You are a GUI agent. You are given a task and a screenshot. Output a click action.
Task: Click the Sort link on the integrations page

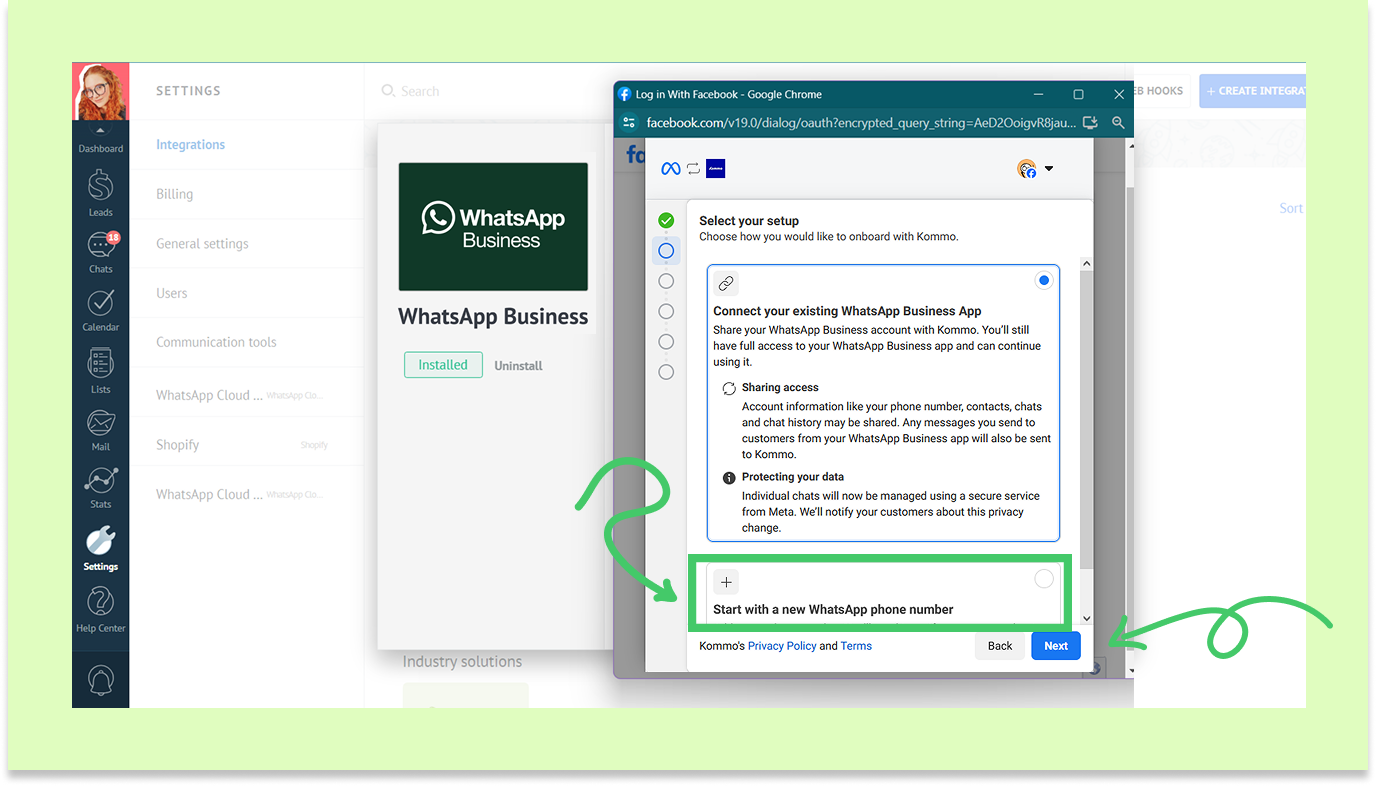pos(1292,208)
